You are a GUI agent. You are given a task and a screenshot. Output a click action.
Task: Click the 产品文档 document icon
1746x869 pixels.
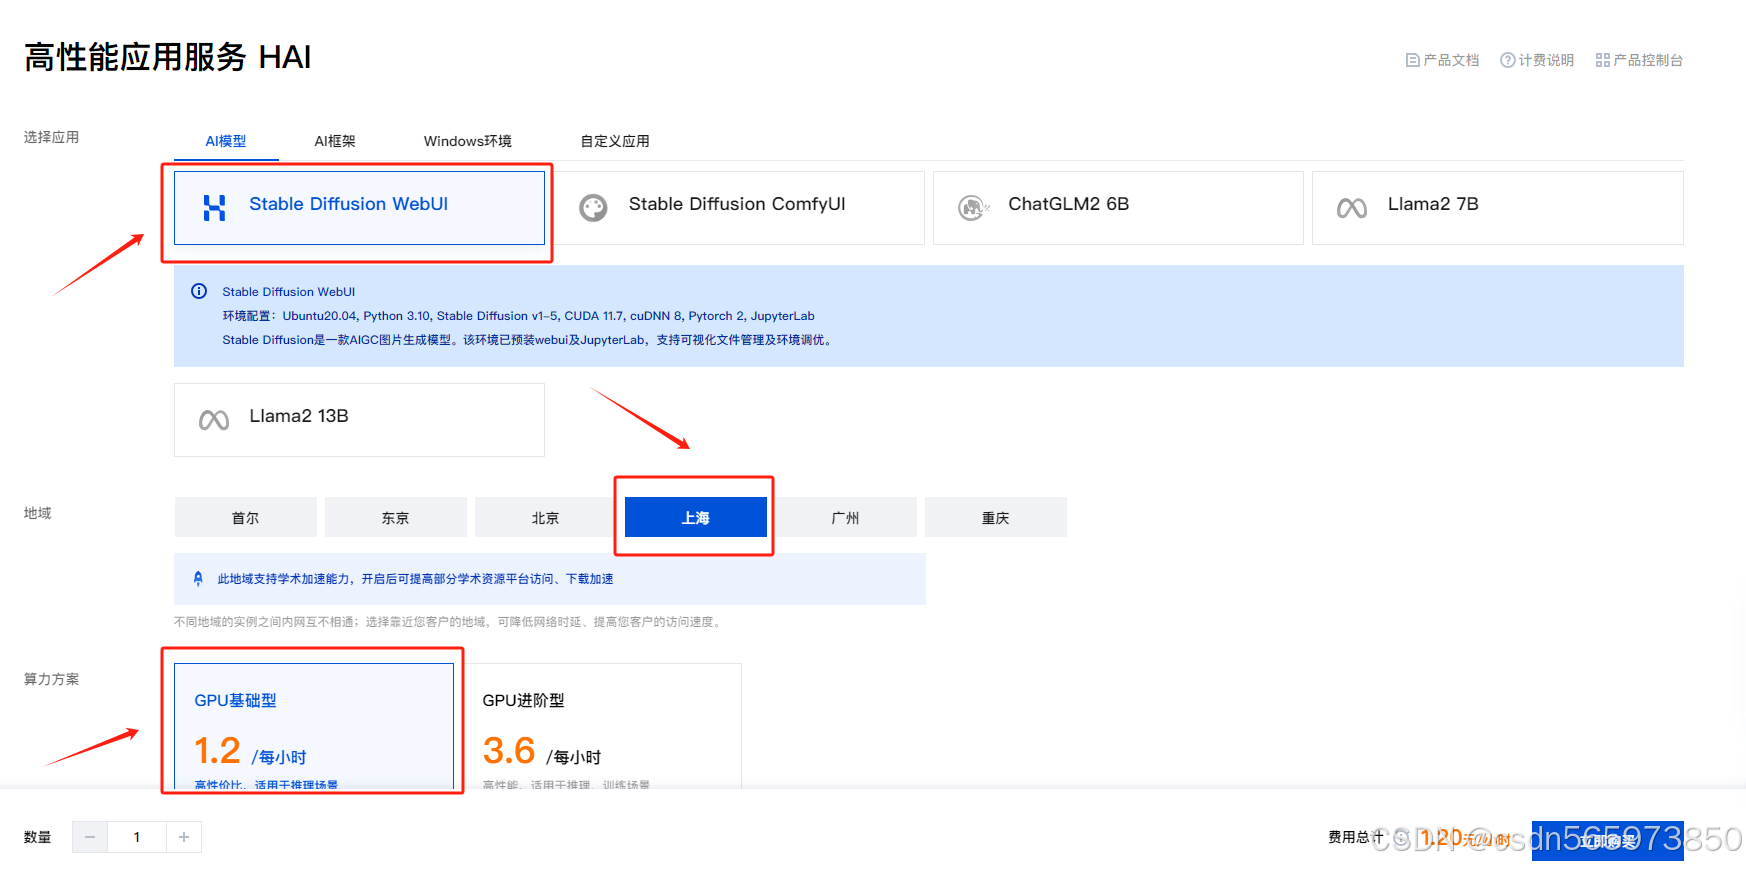(x=1412, y=60)
